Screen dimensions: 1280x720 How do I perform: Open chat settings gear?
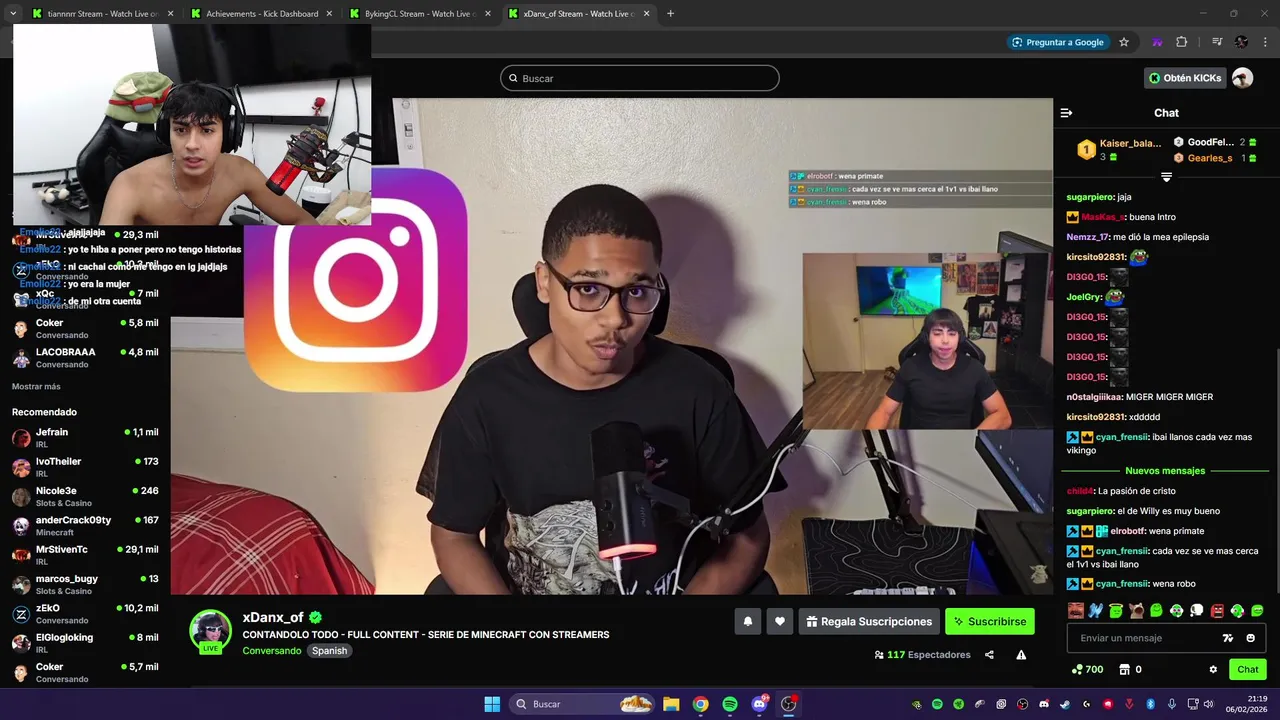pyautogui.click(x=1213, y=669)
